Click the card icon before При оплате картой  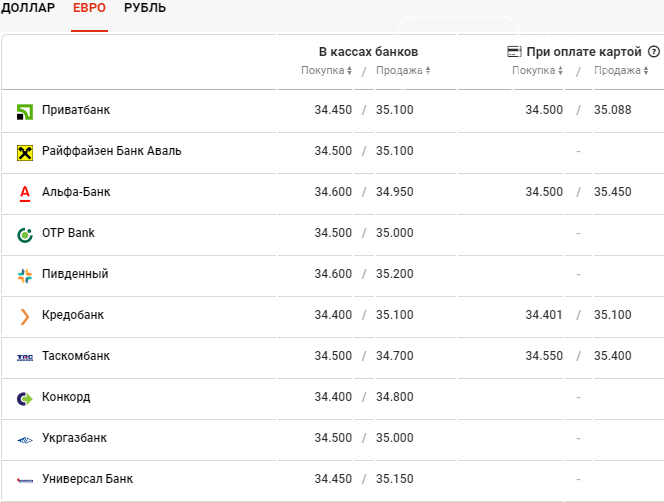coord(514,52)
